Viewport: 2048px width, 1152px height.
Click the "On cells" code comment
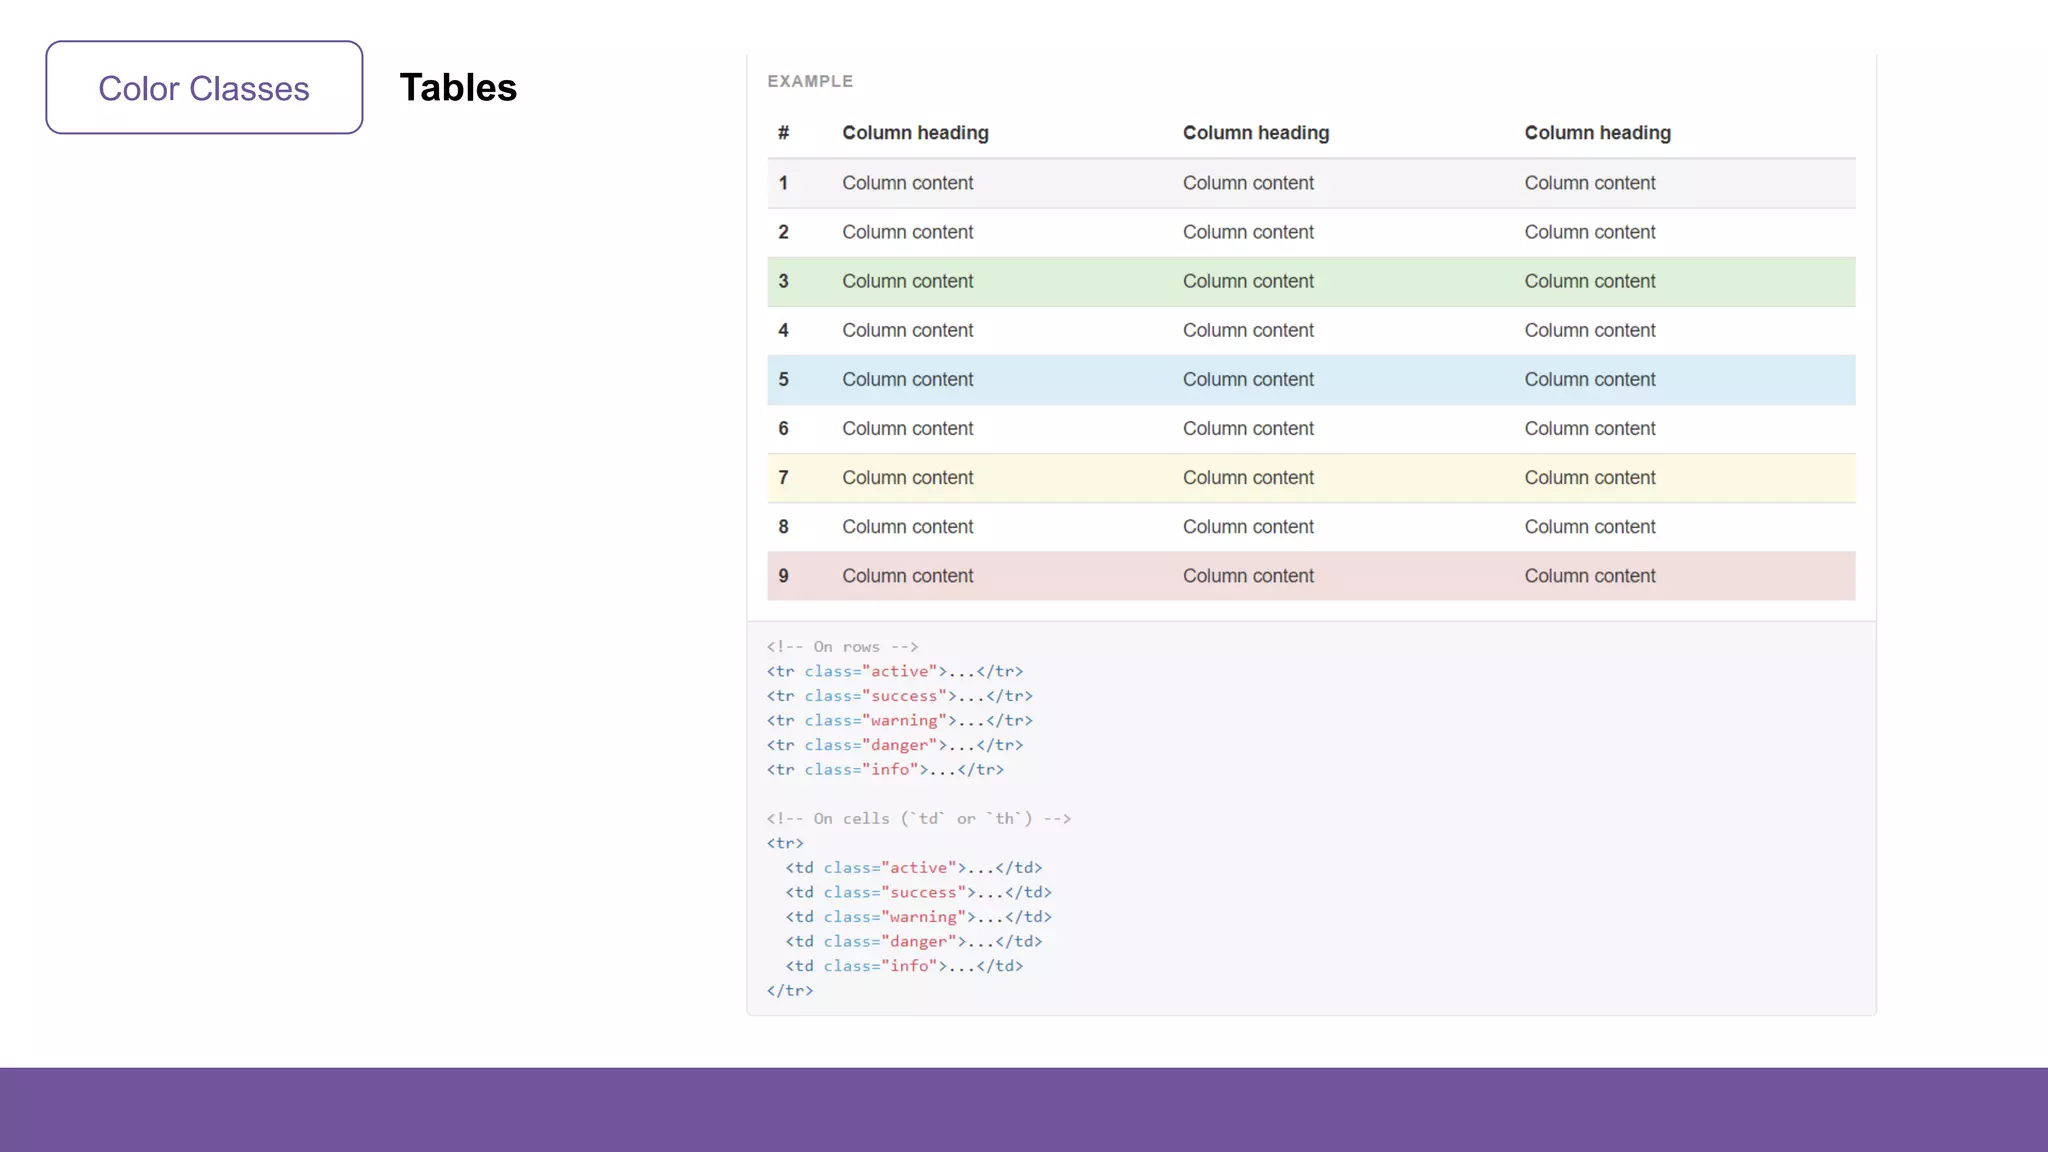tap(918, 819)
